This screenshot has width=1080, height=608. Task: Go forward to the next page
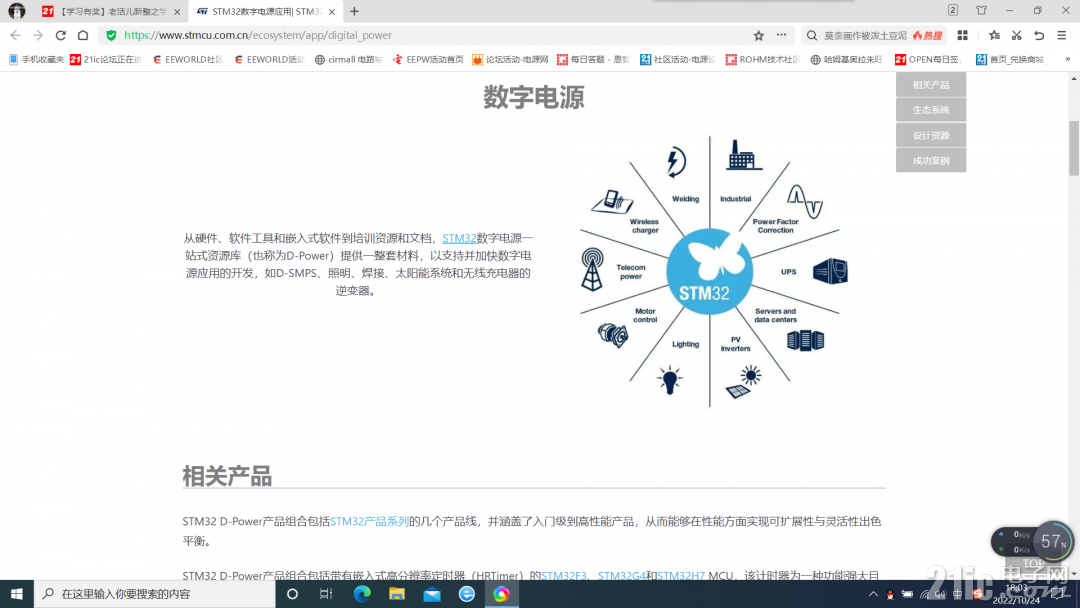coord(38,35)
